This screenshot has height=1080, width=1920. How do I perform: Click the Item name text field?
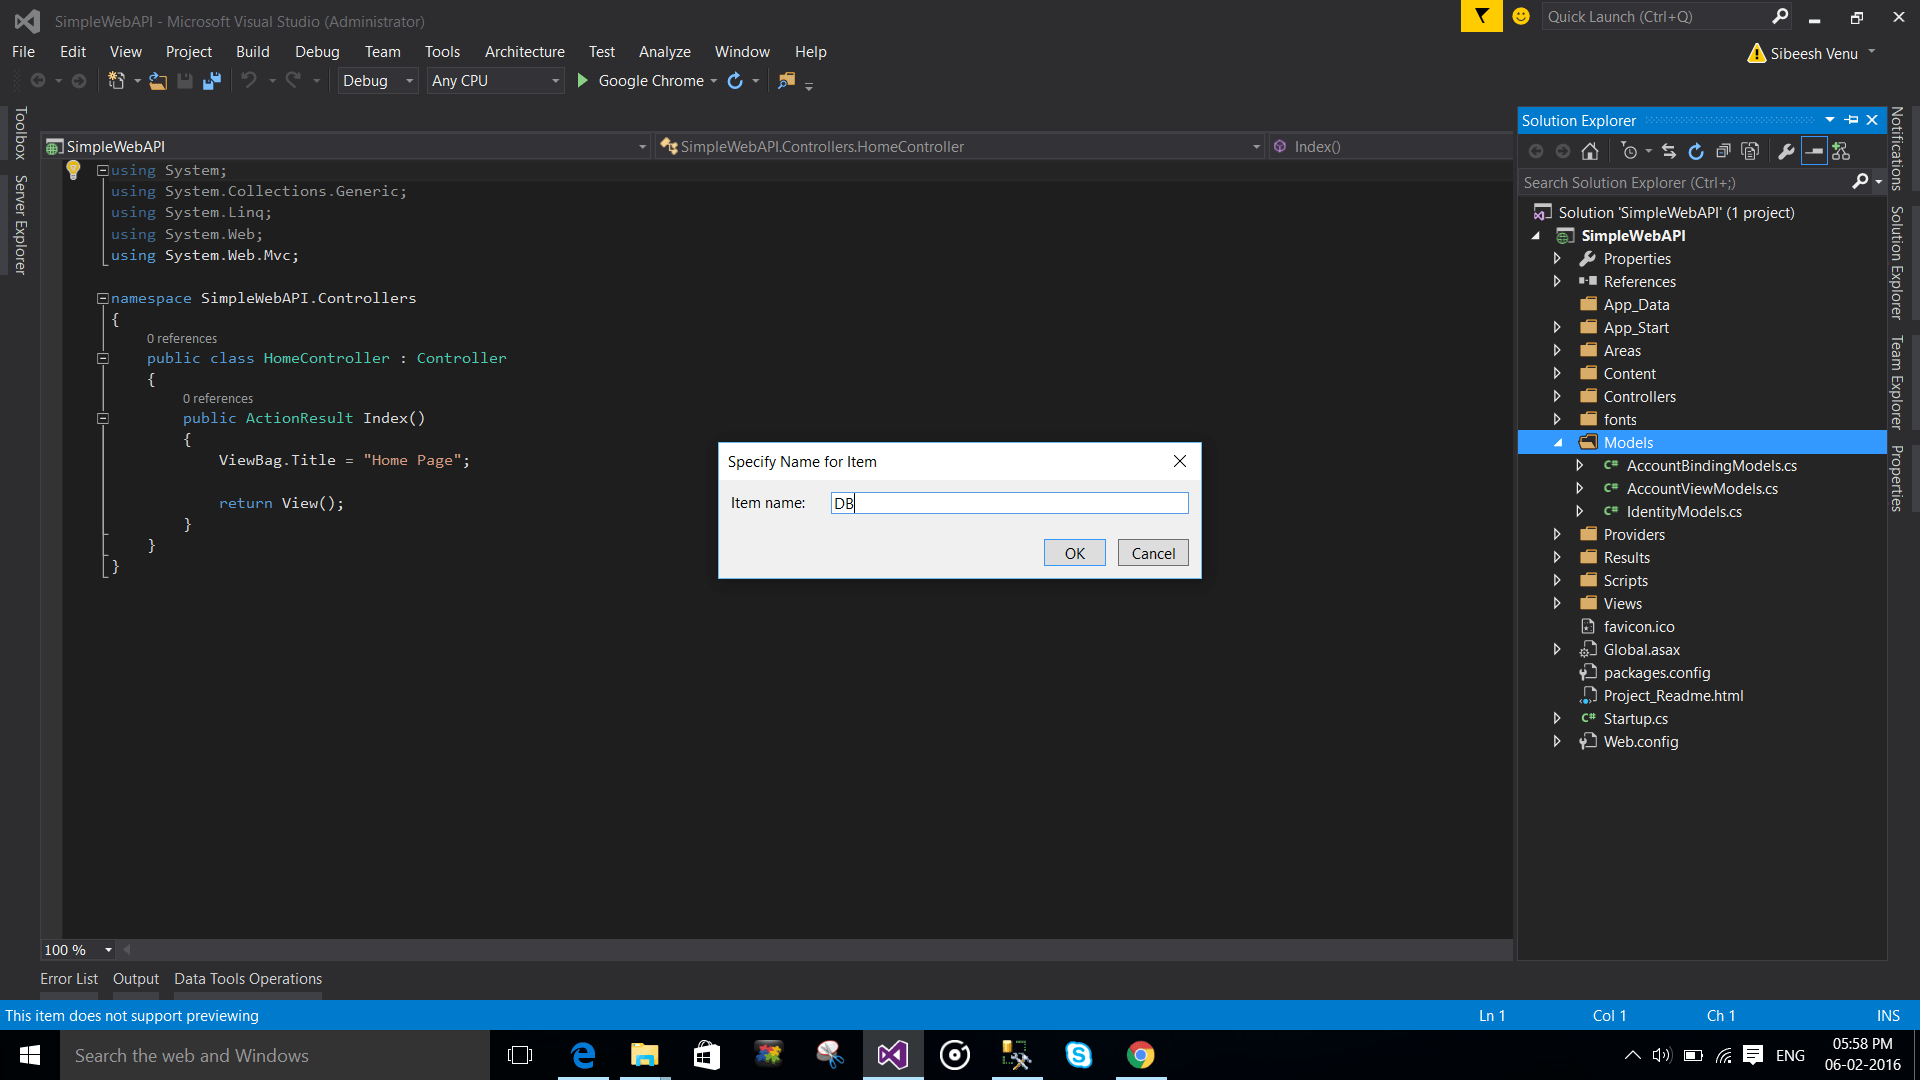1009,503
